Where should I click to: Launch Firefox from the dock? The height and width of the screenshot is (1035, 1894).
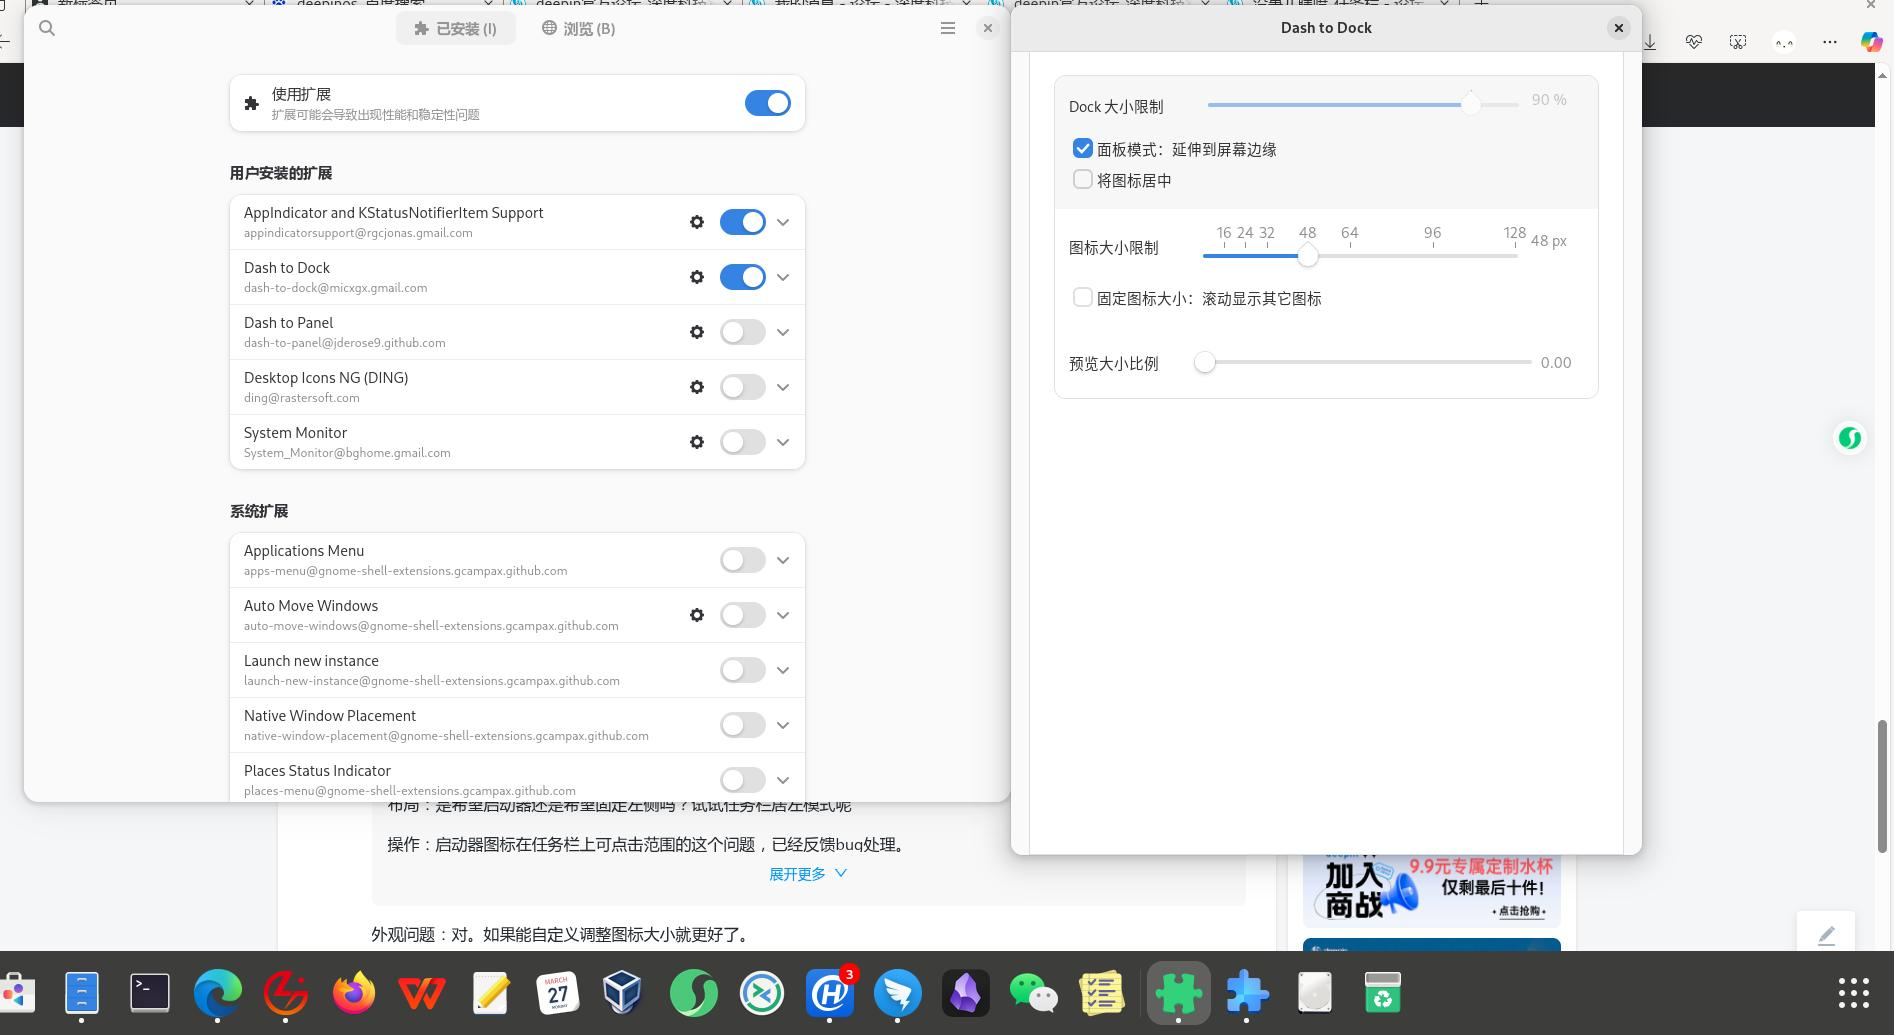click(354, 993)
